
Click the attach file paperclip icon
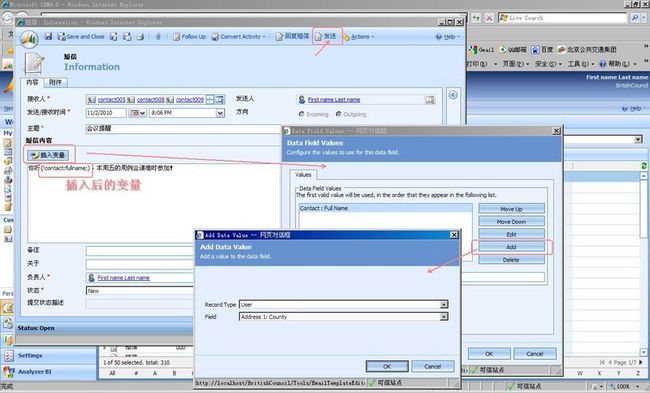click(x=158, y=36)
